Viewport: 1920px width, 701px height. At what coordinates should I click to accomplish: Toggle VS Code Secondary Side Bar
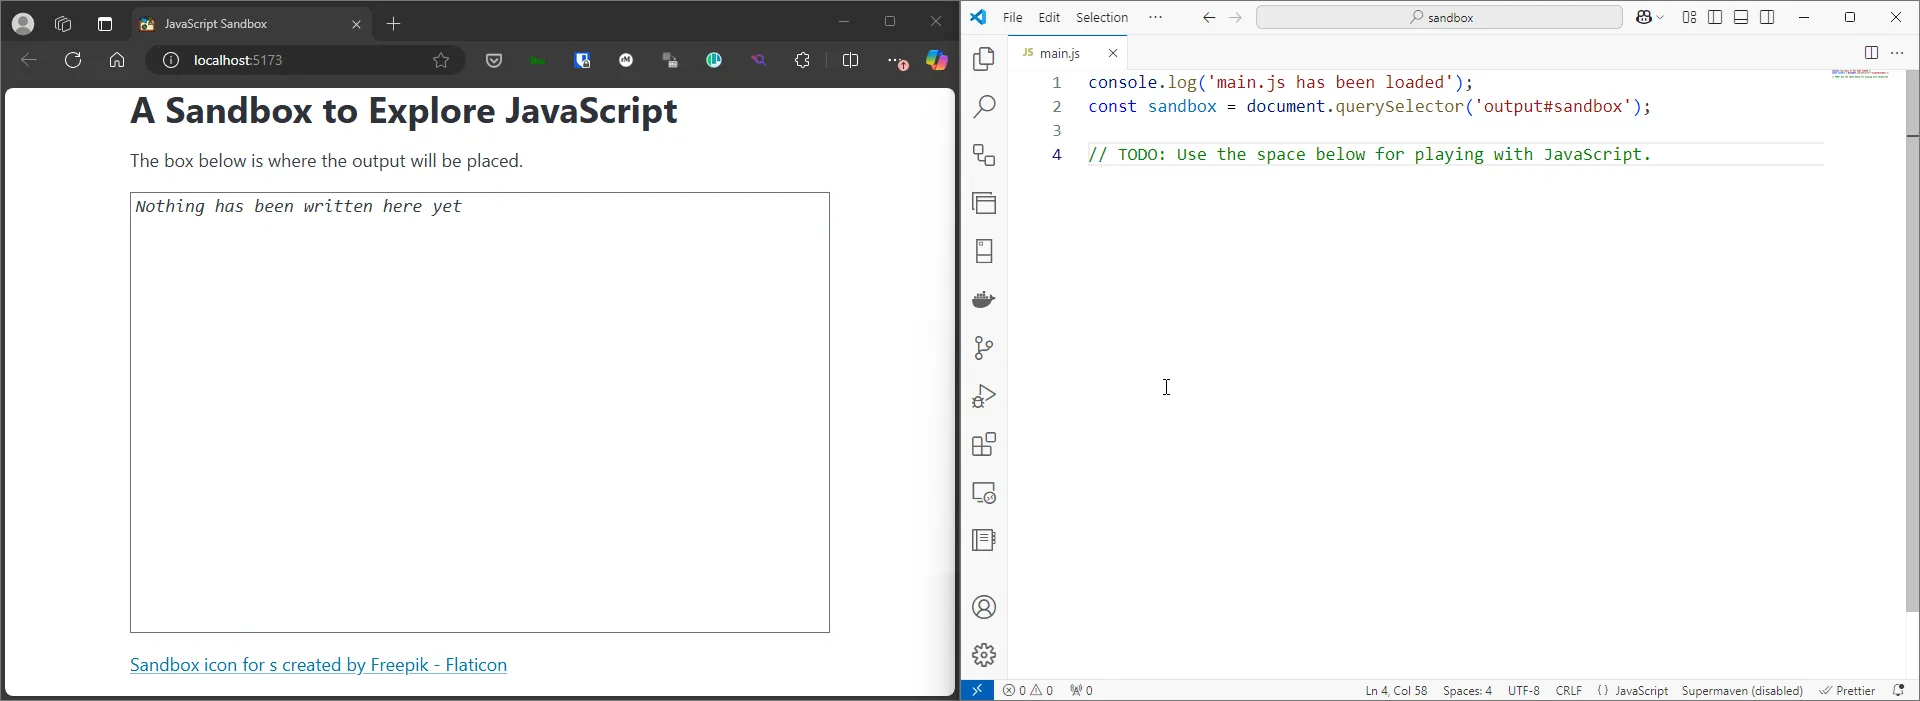[1767, 17]
